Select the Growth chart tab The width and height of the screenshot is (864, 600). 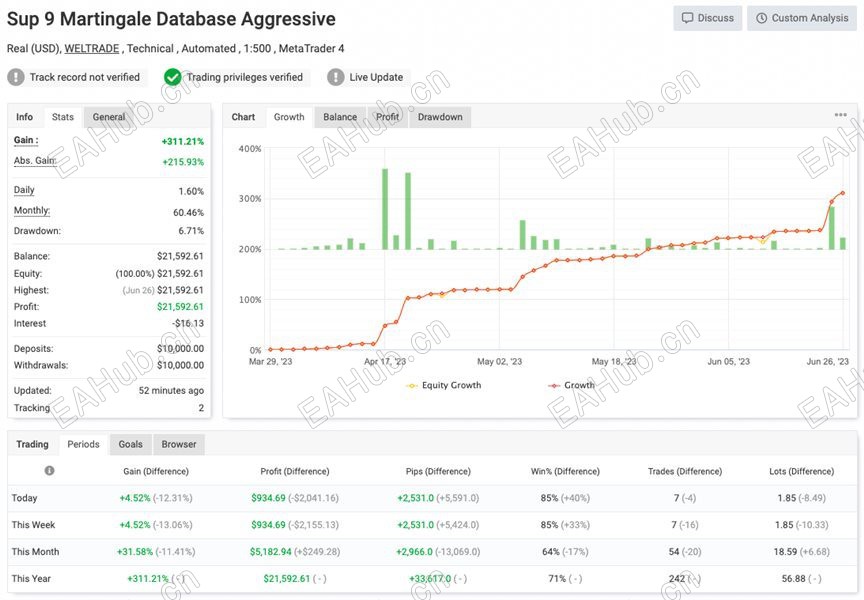pos(289,117)
